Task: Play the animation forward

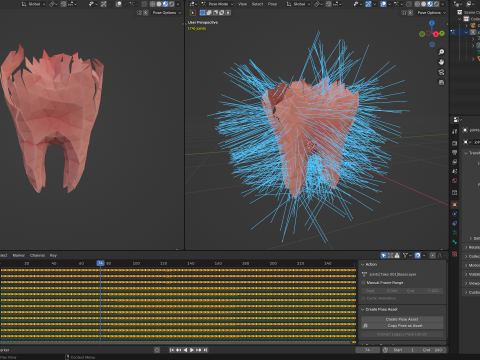Action: tap(192, 350)
